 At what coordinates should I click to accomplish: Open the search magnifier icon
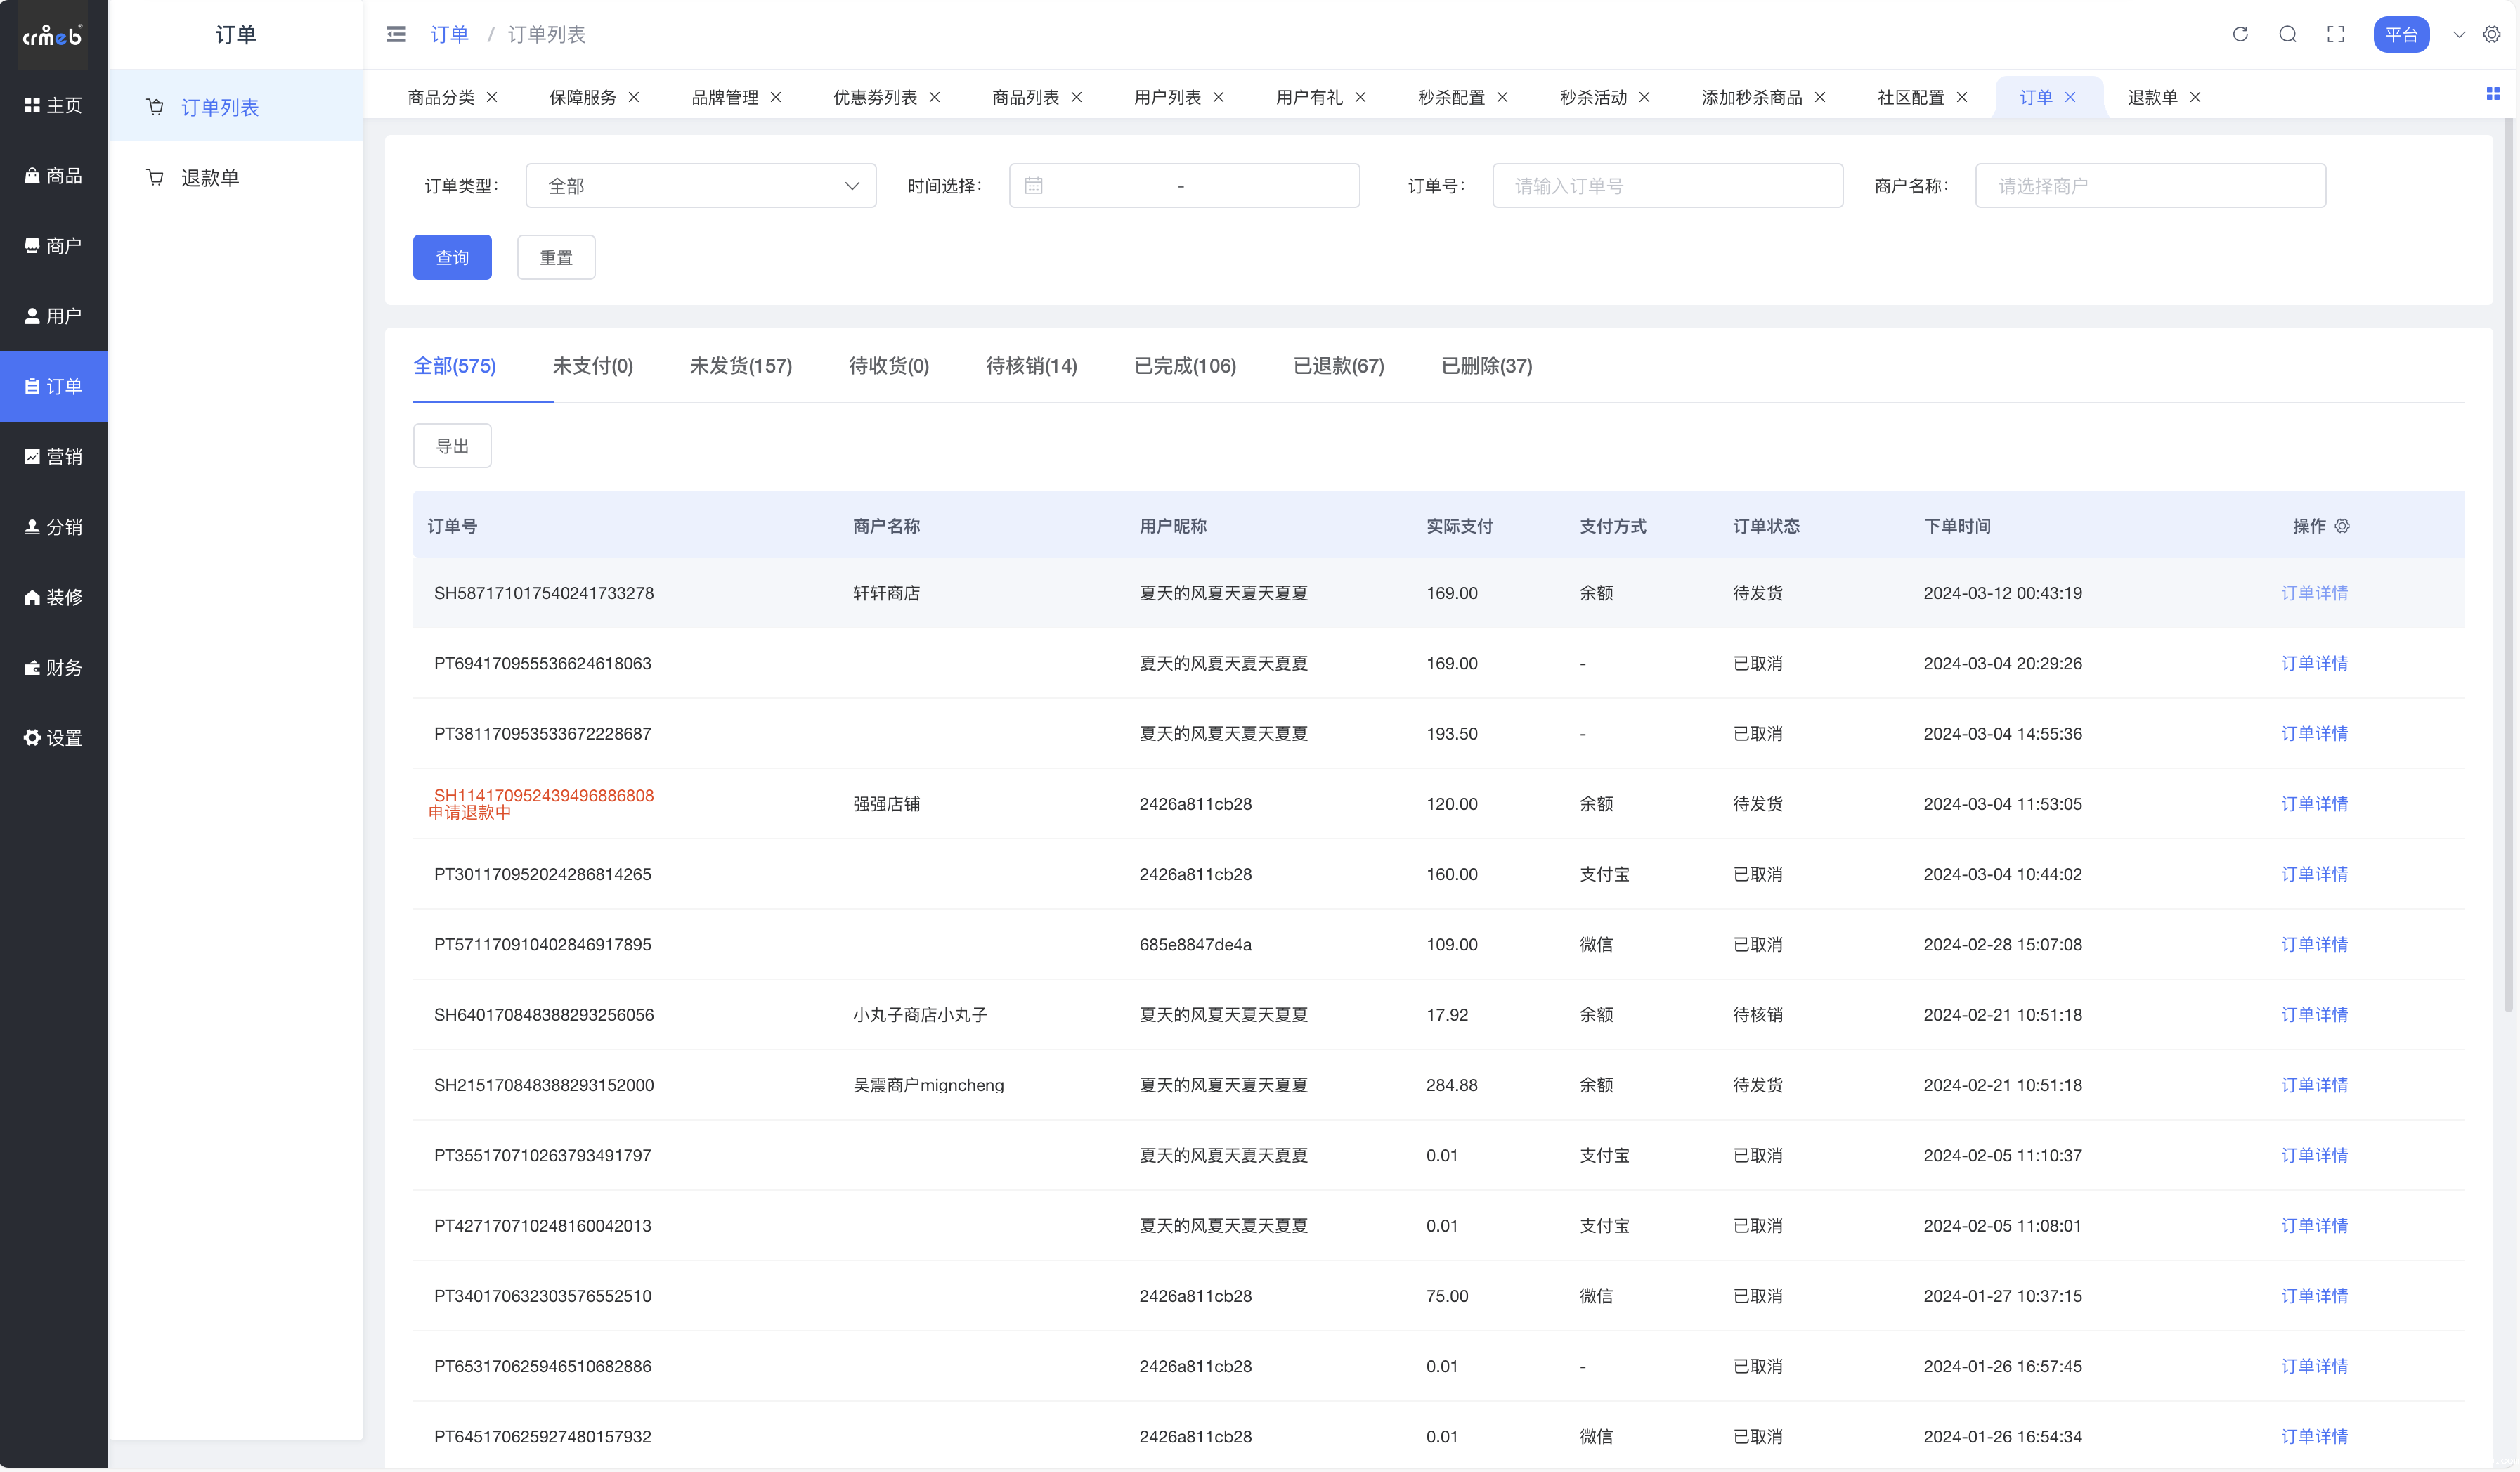coord(2287,35)
